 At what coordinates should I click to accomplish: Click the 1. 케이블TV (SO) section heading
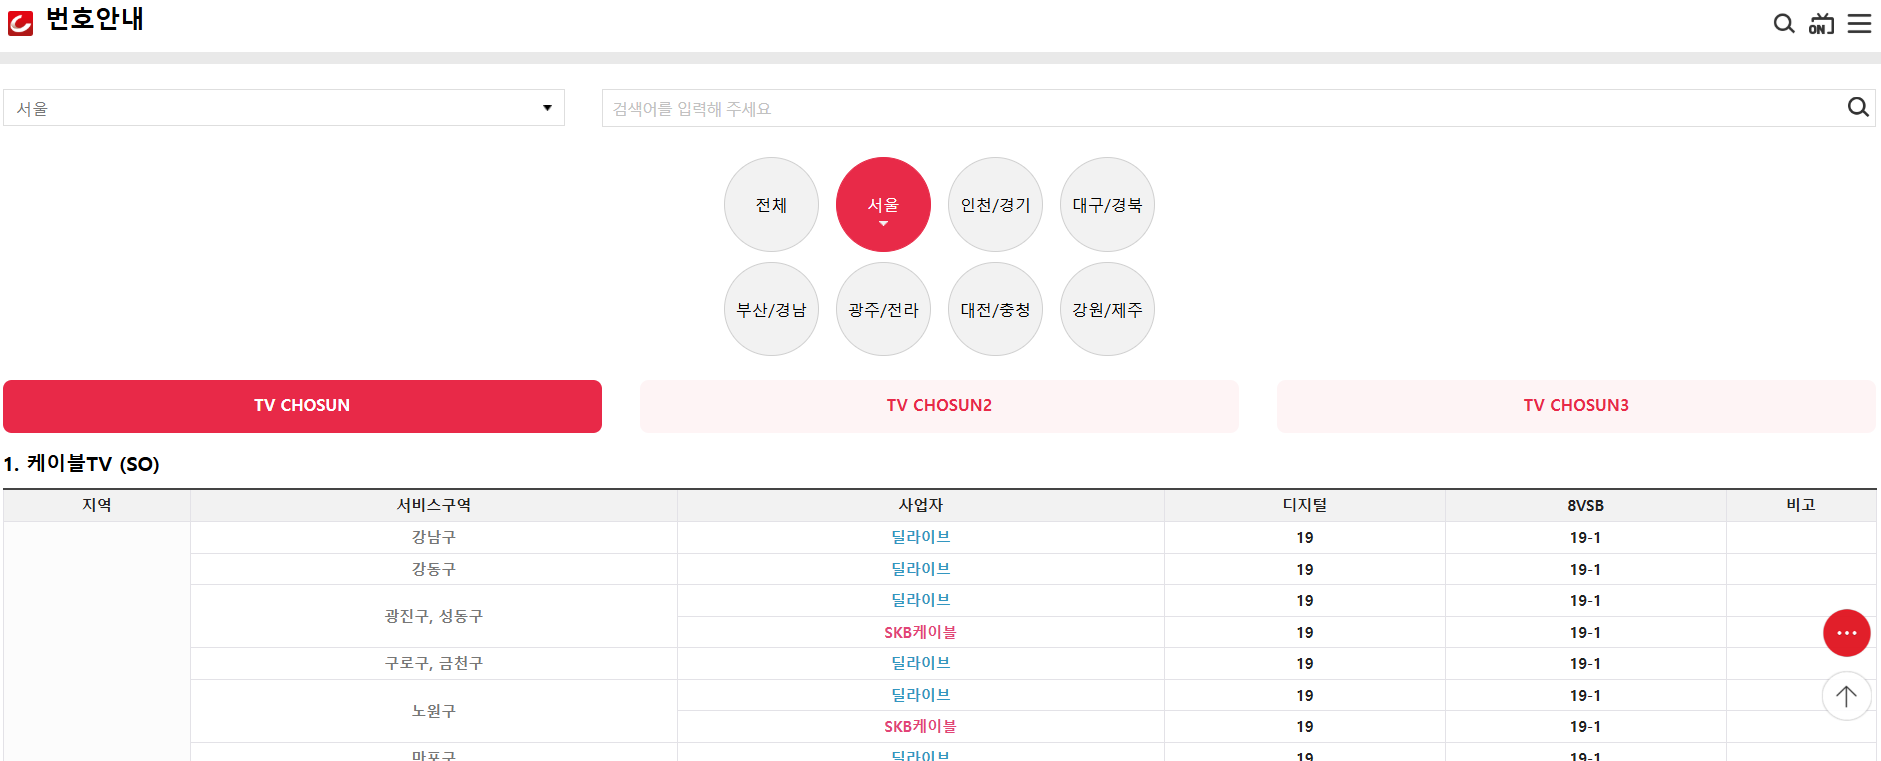coord(82,464)
